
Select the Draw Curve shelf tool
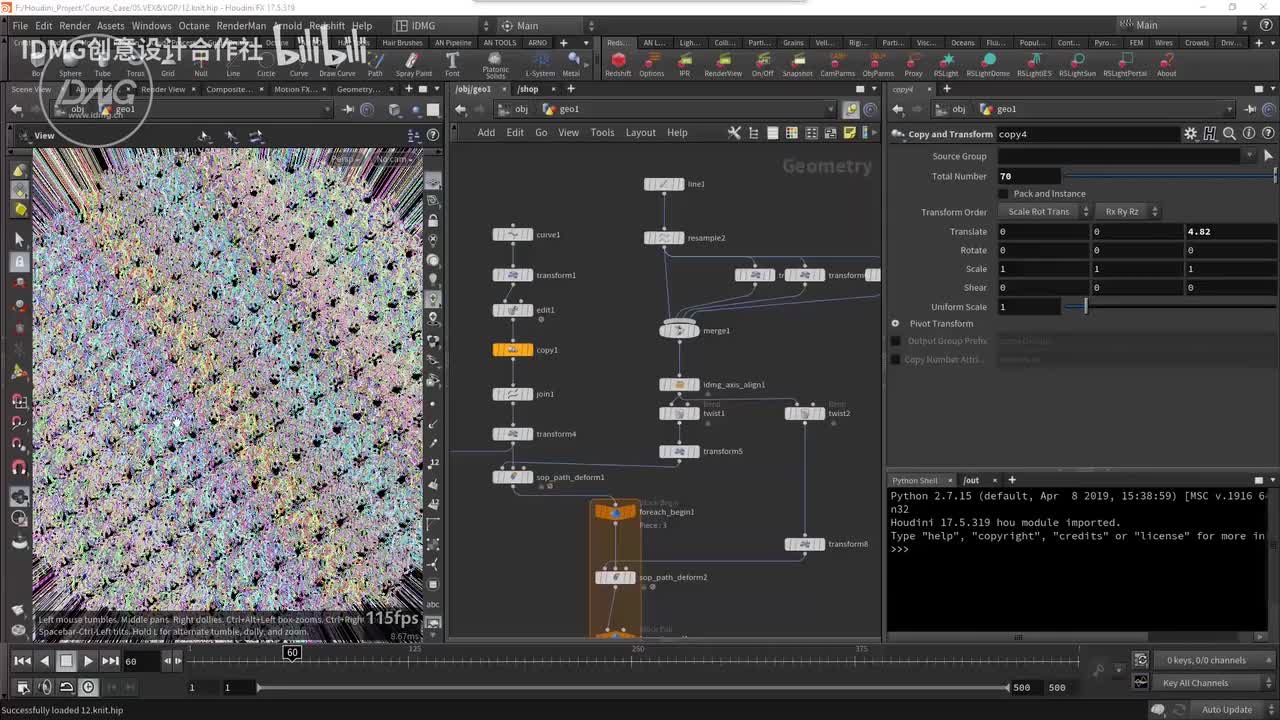(x=337, y=63)
